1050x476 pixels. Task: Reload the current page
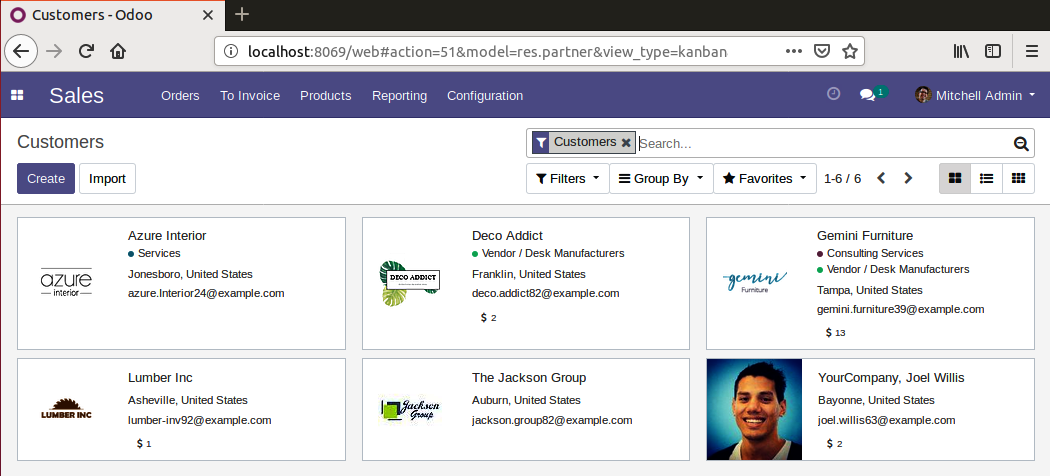pos(86,51)
